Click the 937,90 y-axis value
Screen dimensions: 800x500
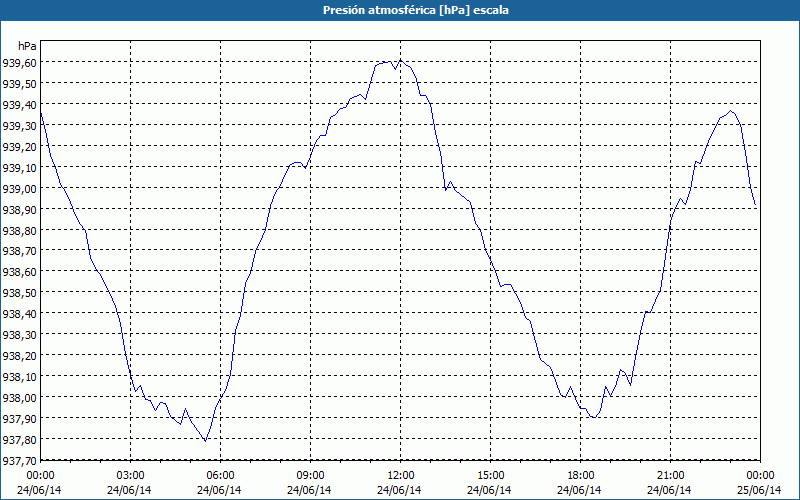click(19, 418)
